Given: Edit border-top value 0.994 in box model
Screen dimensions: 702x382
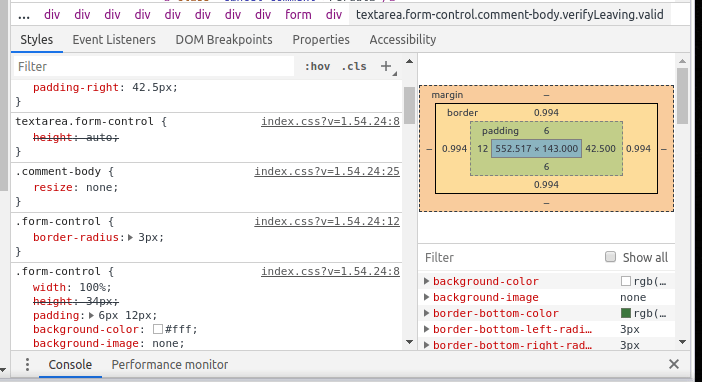Looking at the screenshot, I should pos(546,113).
